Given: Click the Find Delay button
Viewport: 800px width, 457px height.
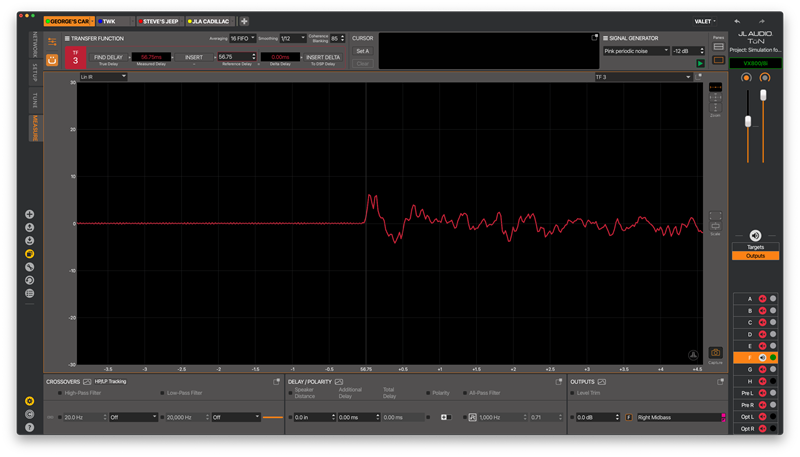Looking at the screenshot, I should [x=108, y=57].
